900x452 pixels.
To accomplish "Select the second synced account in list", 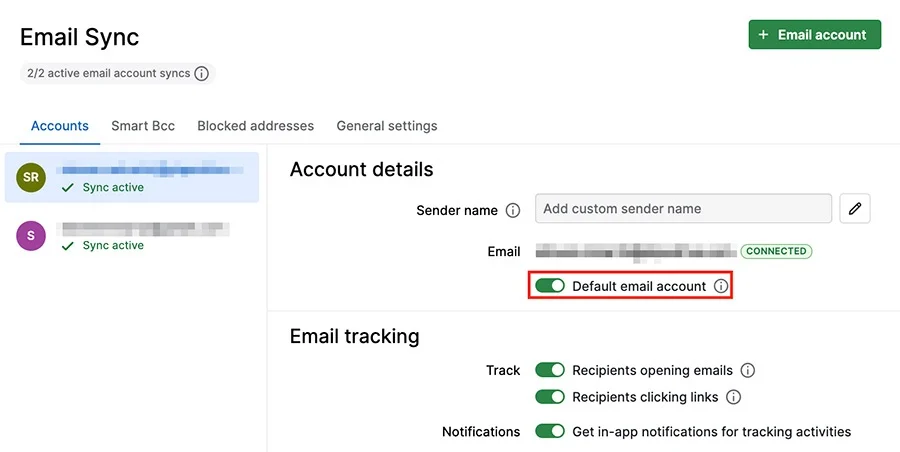I will [x=132, y=236].
